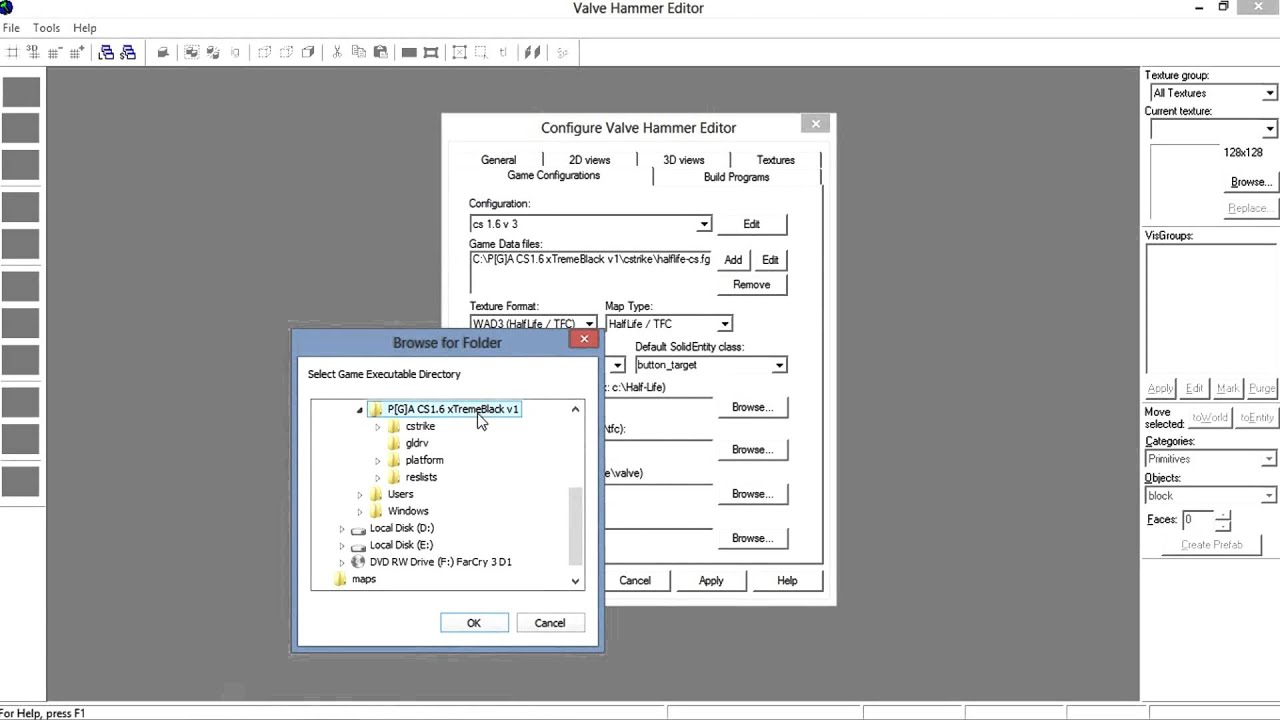
Task: Click the folder tree scroll-down arrow
Action: click(x=575, y=581)
